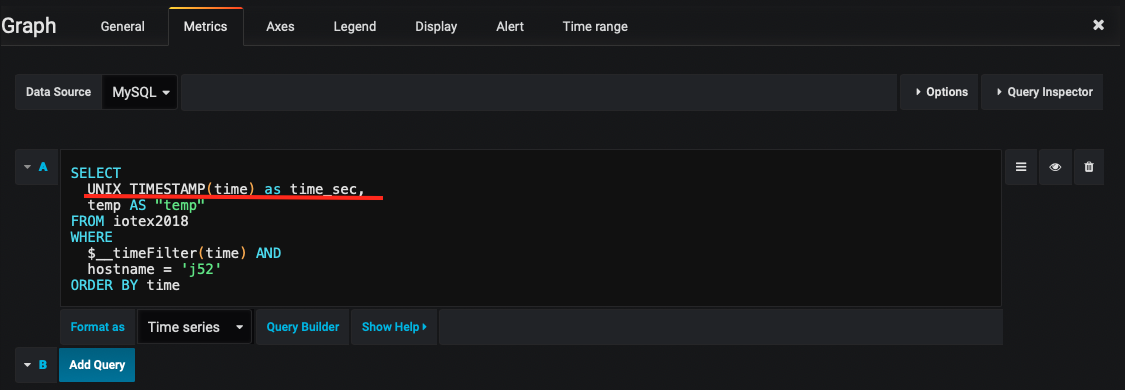
Task: Click the Add Query button
Action: (x=97, y=365)
